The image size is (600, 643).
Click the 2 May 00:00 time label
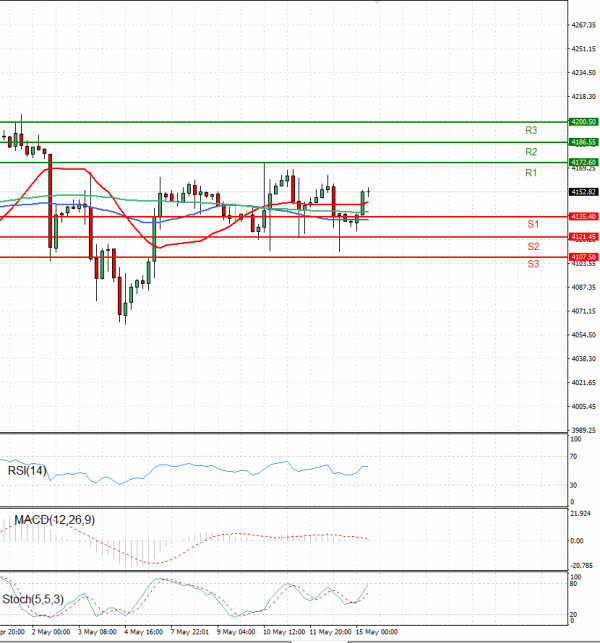tap(51, 632)
